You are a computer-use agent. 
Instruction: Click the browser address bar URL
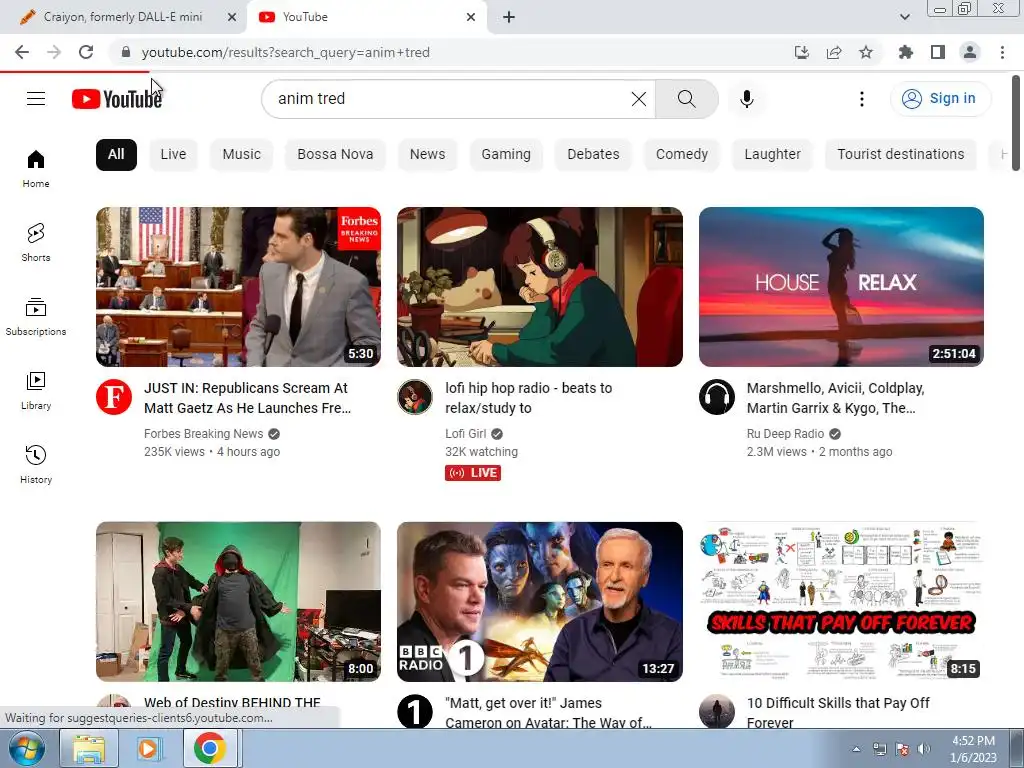pos(285,52)
